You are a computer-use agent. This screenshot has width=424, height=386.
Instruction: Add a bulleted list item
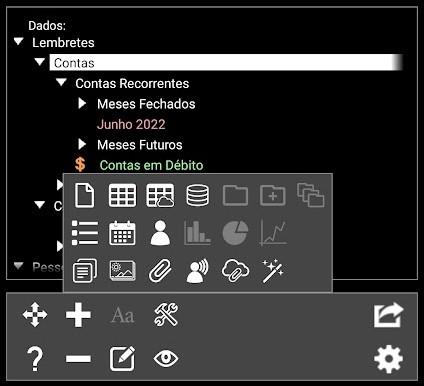pyautogui.click(x=85, y=233)
